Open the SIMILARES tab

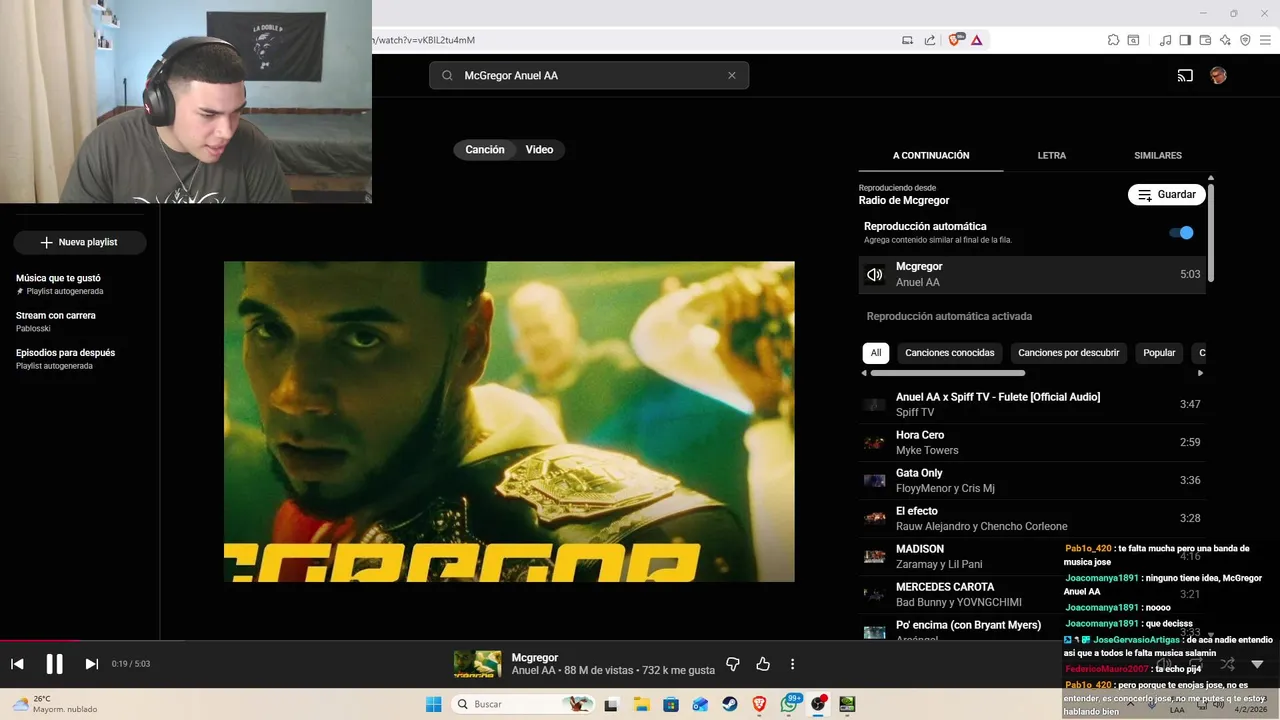(1158, 155)
